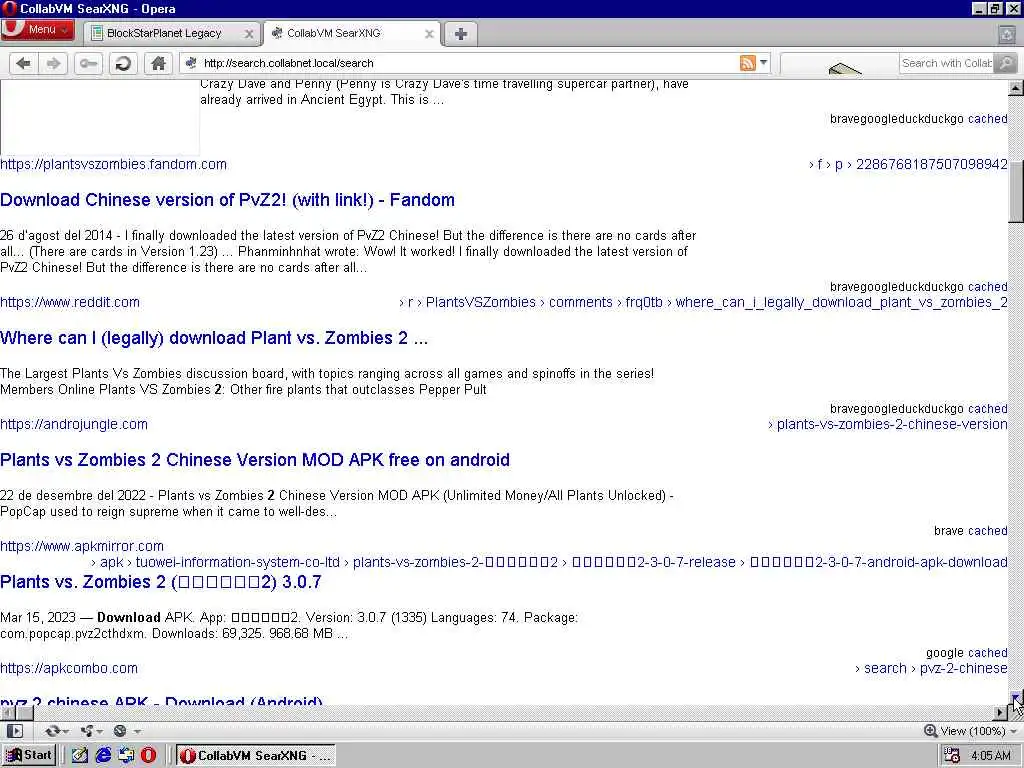Viewport: 1024px width, 768px height.
Task: Click apkmirror 'tuowei-information-system-co-ltd' breadcrumb path
Action: pyautogui.click(x=549, y=562)
